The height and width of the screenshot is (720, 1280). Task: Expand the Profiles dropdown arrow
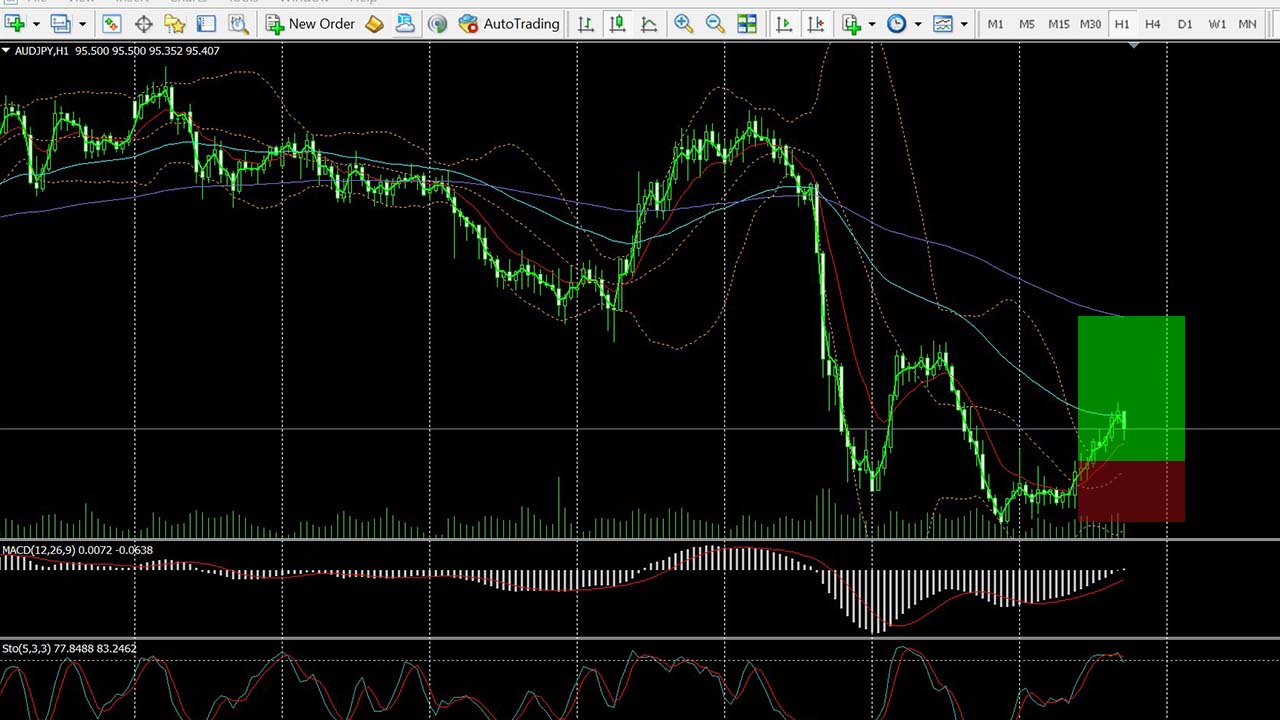coord(82,23)
